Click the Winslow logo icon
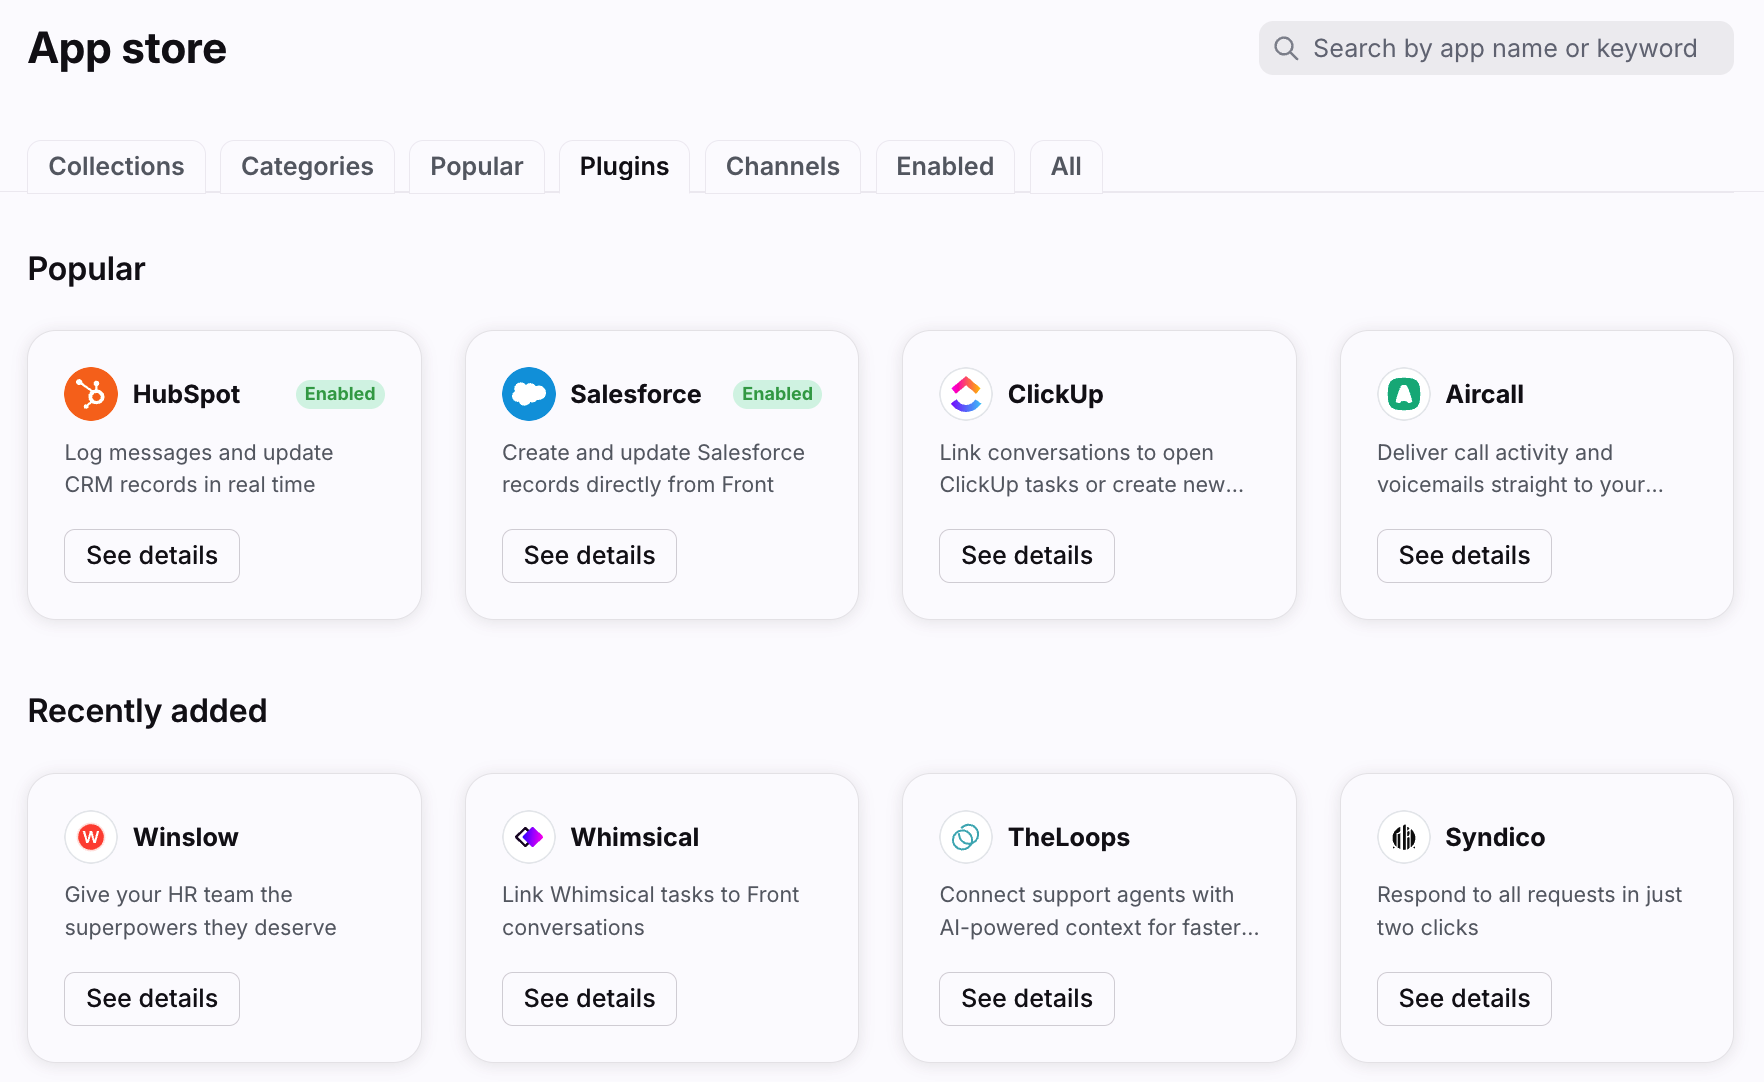The width and height of the screenshot is (1764, 1082). pos(91,837)
